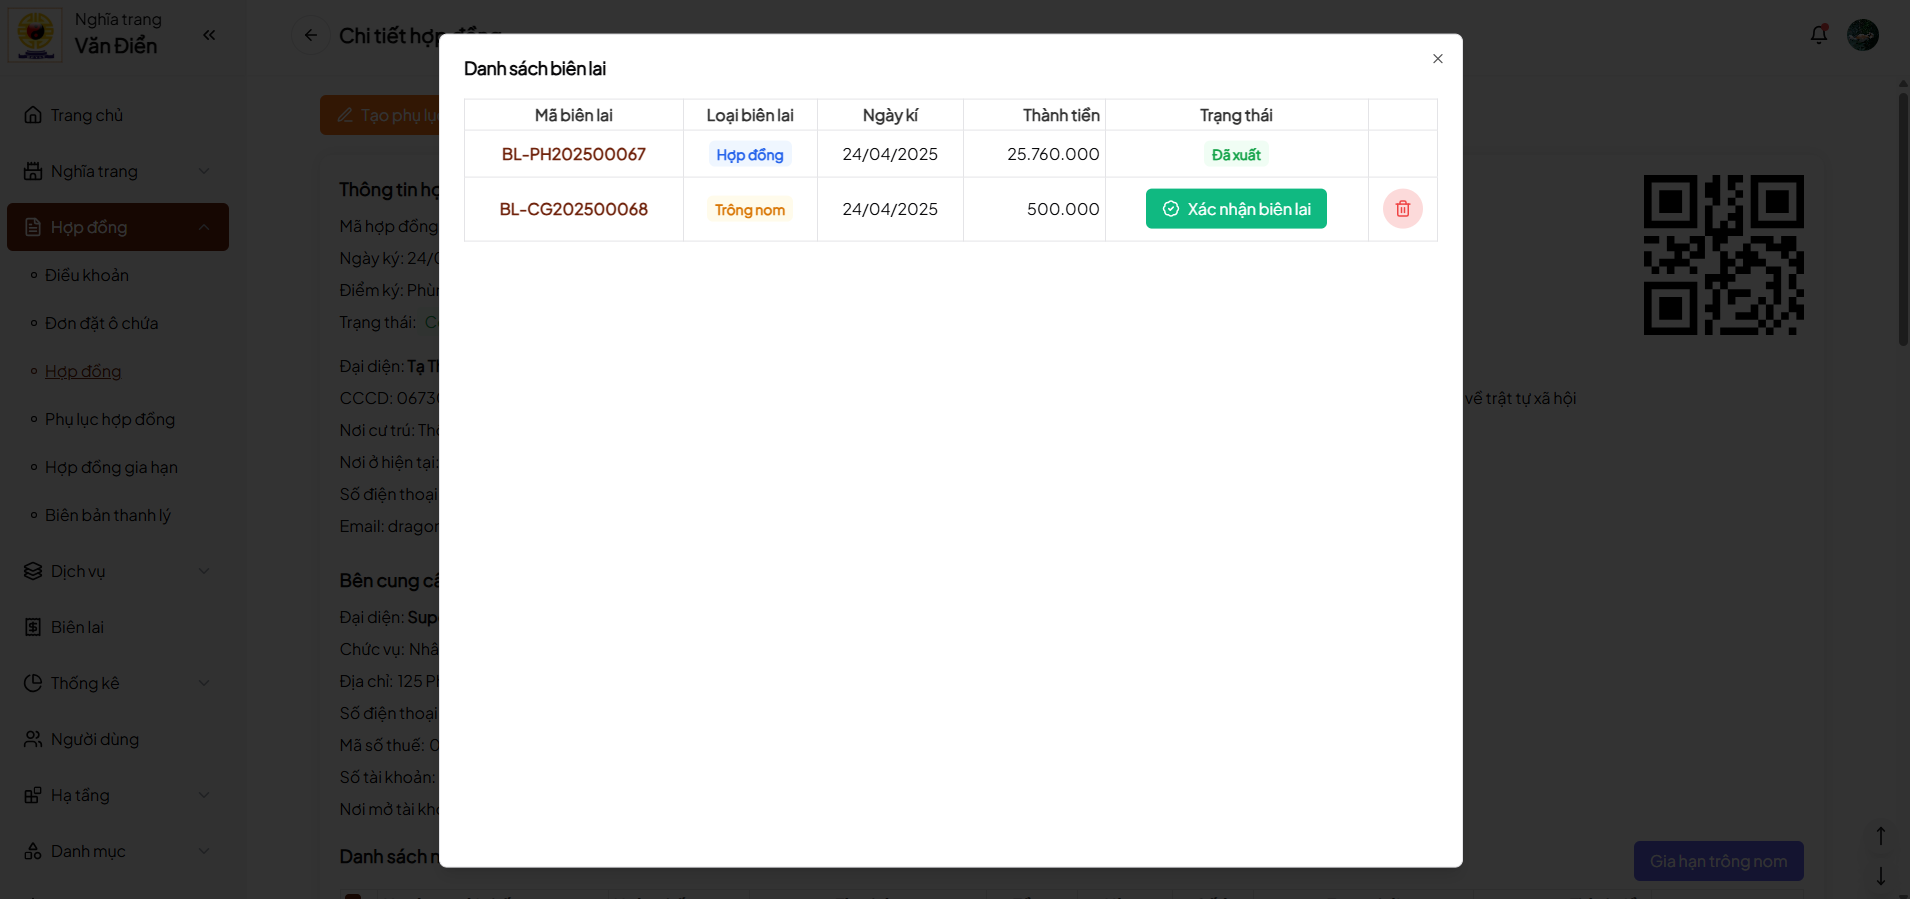Select Phụ lục hợp đồng submenu item
1910x899 pixels.
click(110, 419)
